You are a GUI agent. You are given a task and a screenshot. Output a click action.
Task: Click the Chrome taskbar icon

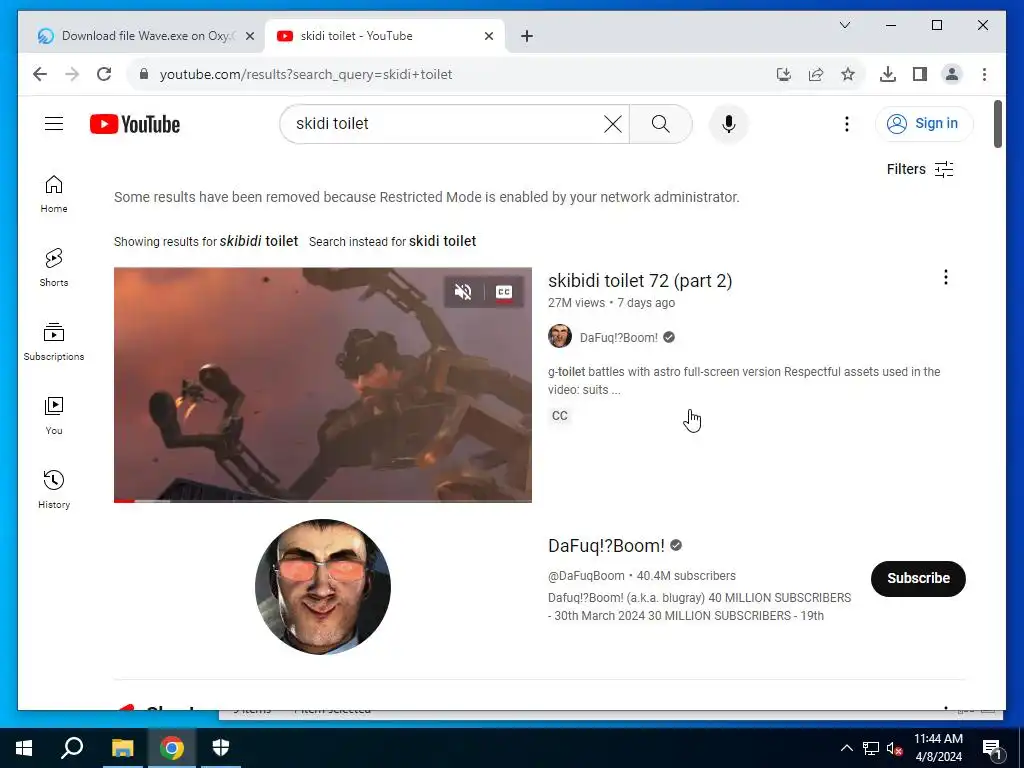pos(172,748)
